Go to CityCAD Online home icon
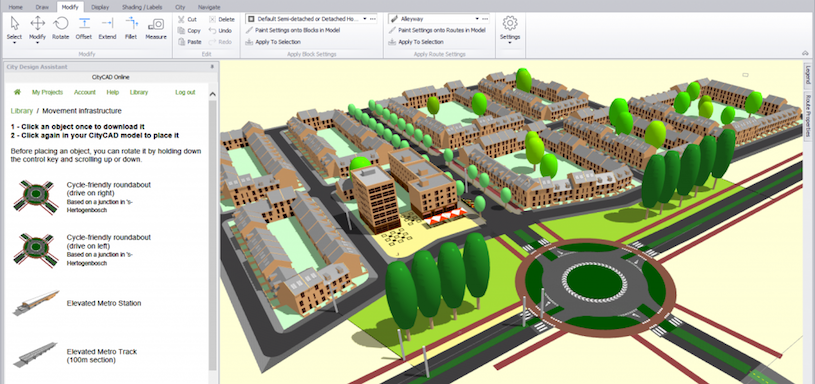This screenshot has height=384, width=815. click(x=17, y=92)
